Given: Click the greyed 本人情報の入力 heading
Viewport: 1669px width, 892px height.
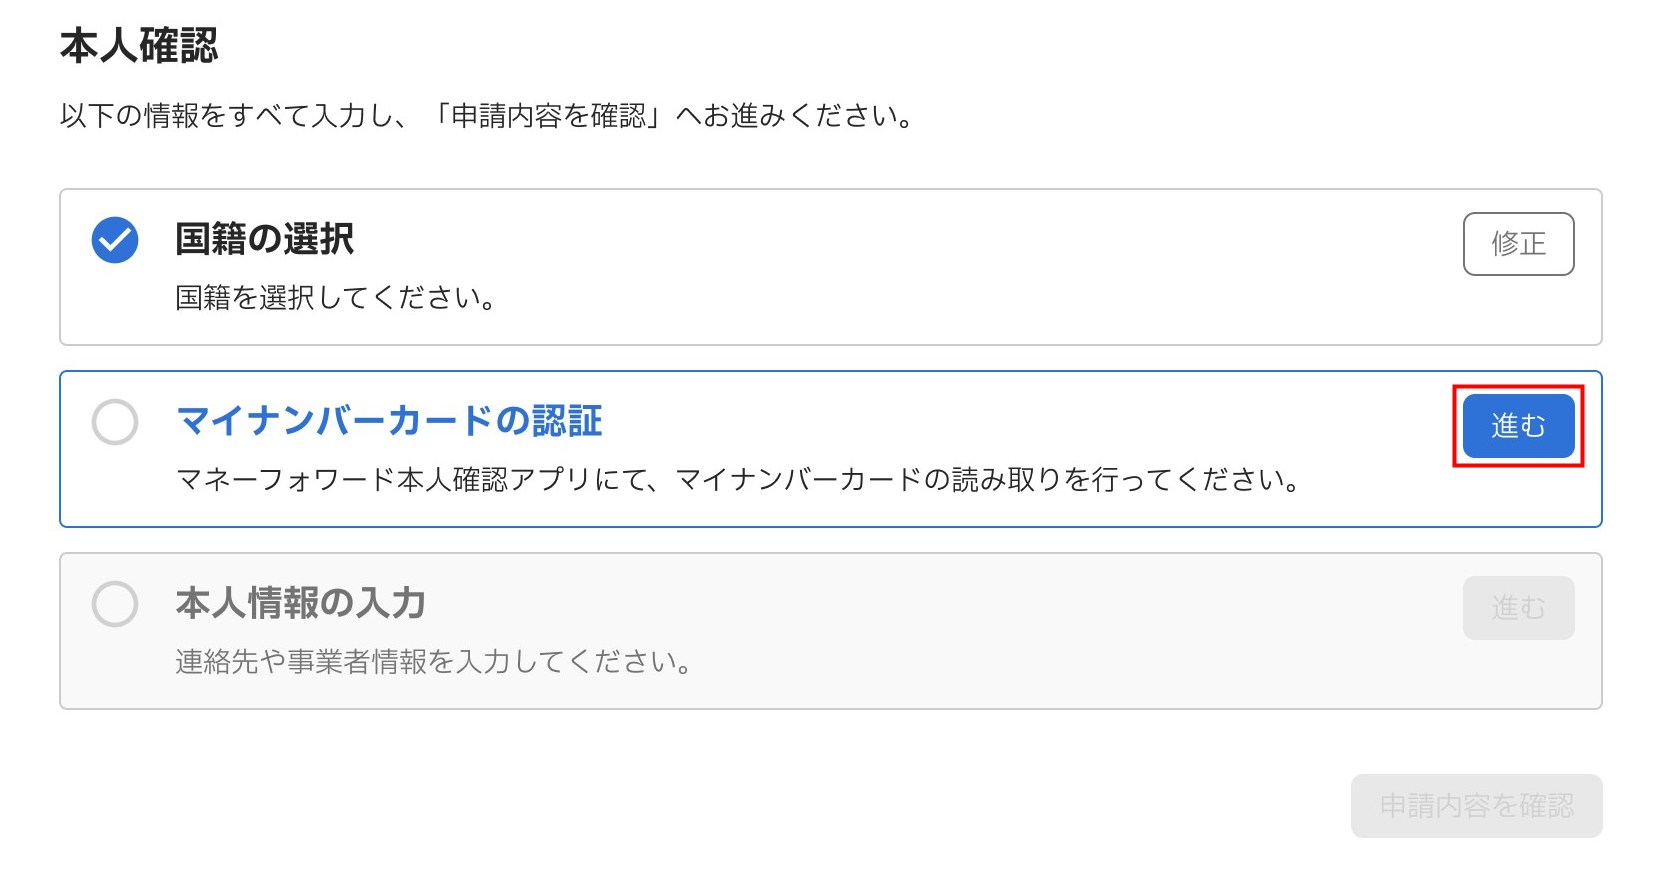Looking at the screenshot, I should click(300, 603).
